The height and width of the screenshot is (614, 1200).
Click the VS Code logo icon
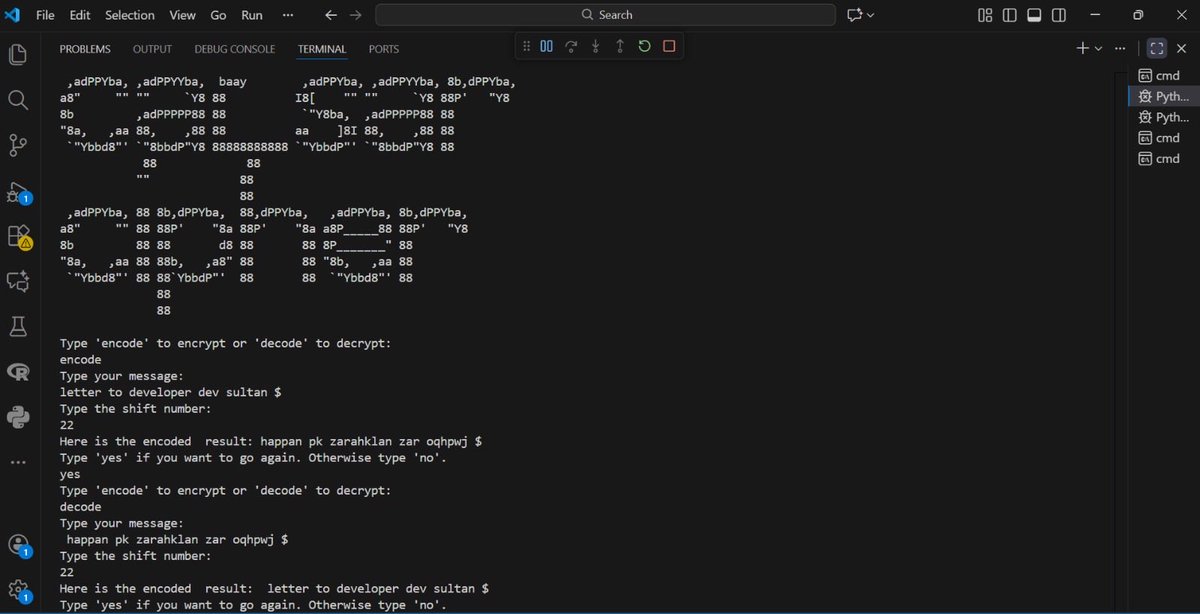click(12, 15)
